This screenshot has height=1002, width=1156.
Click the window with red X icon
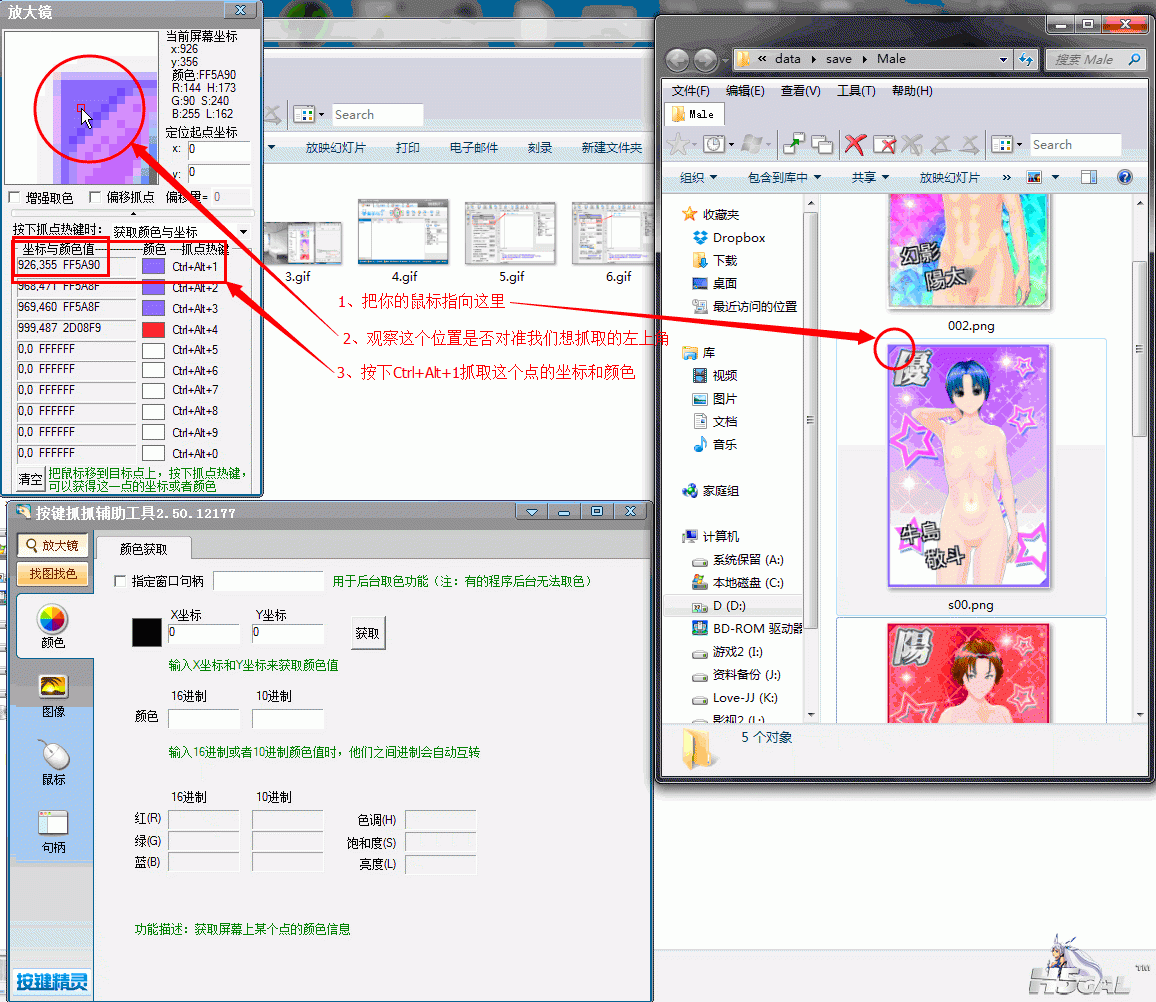[x=884, y=144]
